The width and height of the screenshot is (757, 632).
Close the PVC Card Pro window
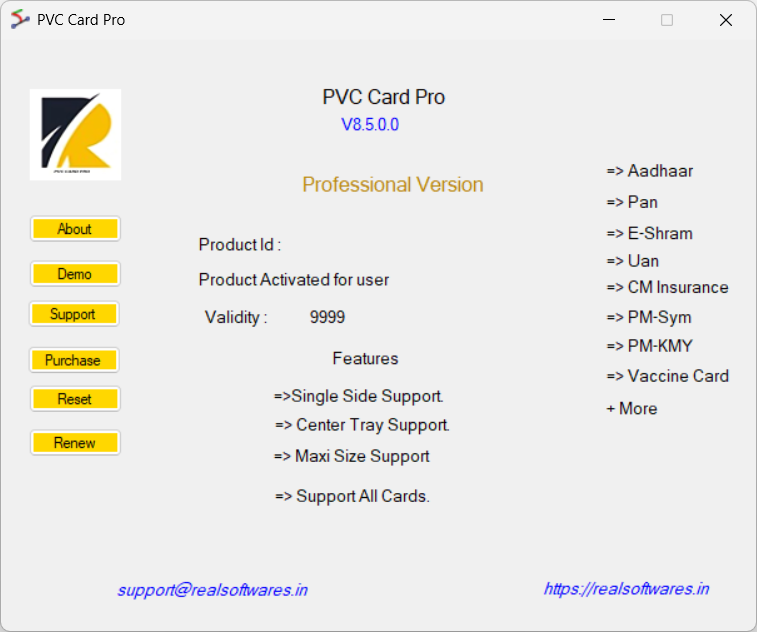726,20
